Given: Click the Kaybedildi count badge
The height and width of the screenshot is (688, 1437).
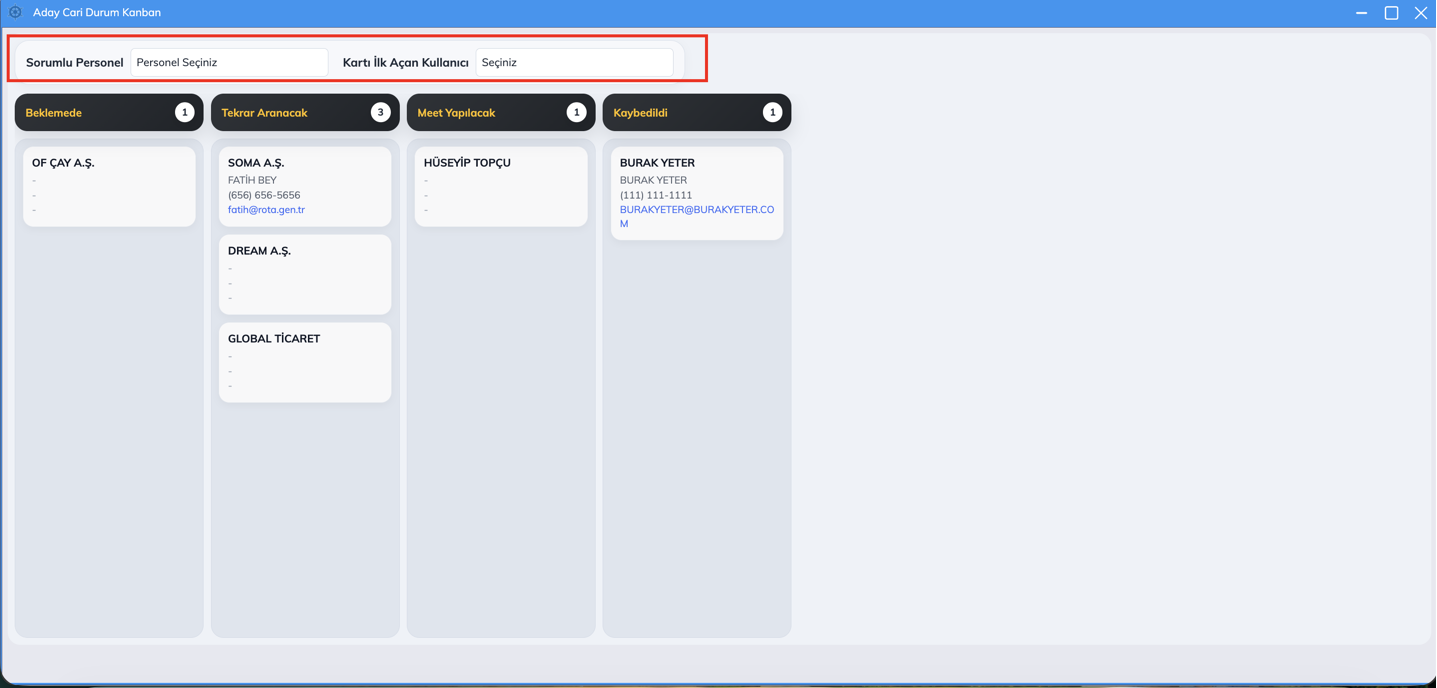Looking at the screenshot, I should tap(772, 113).
